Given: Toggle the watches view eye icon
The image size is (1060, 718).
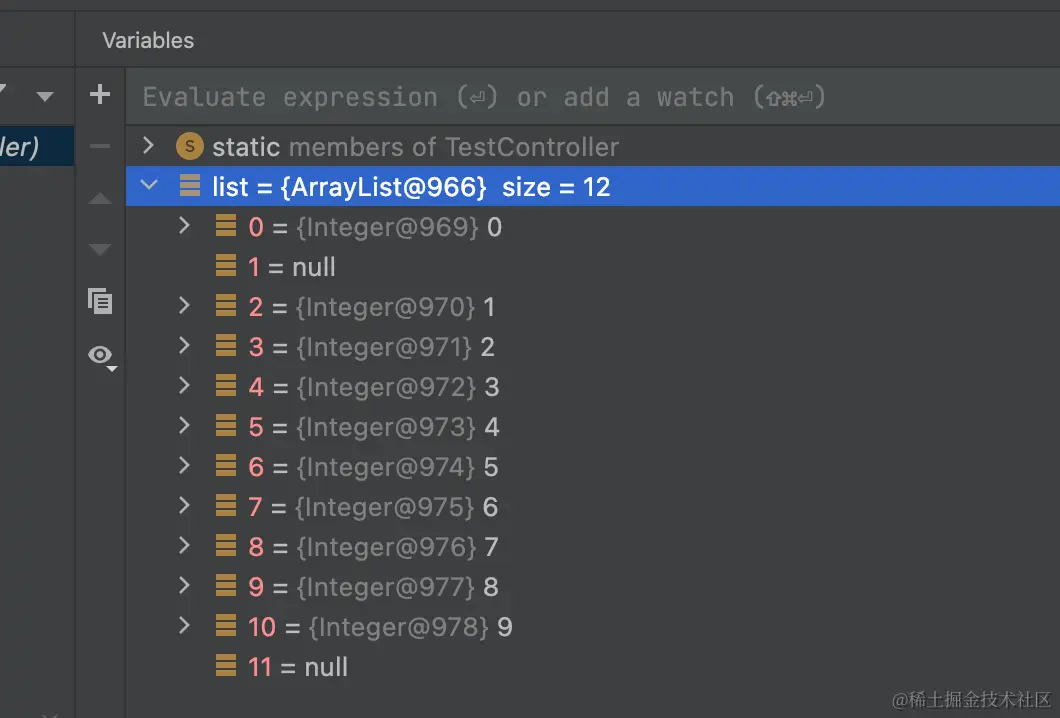Looking at the screenshot, I should 101,355.
